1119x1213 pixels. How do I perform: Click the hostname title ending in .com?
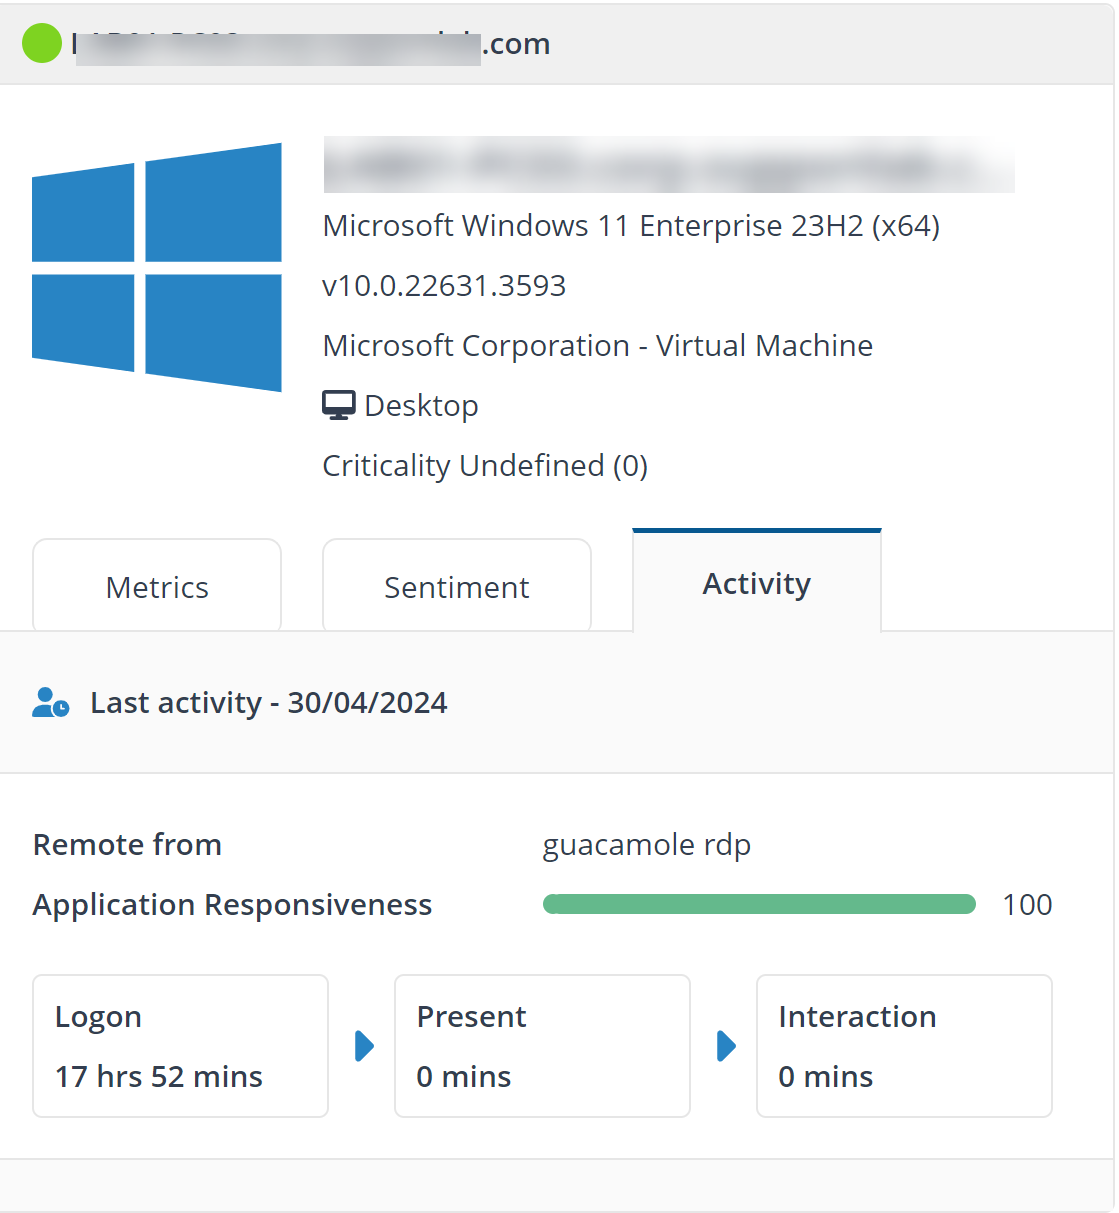coord(311,44)
